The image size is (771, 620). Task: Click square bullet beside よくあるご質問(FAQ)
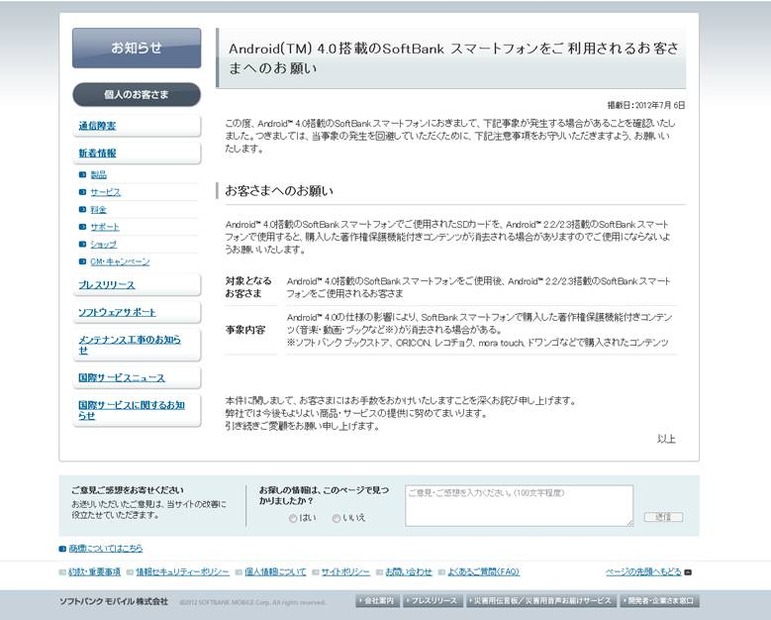coord(442,572)
